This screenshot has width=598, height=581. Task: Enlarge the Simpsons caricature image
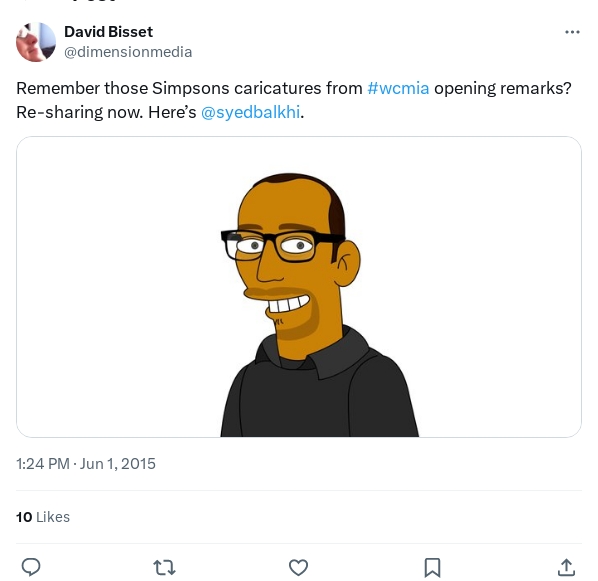(x=299, y=286)
